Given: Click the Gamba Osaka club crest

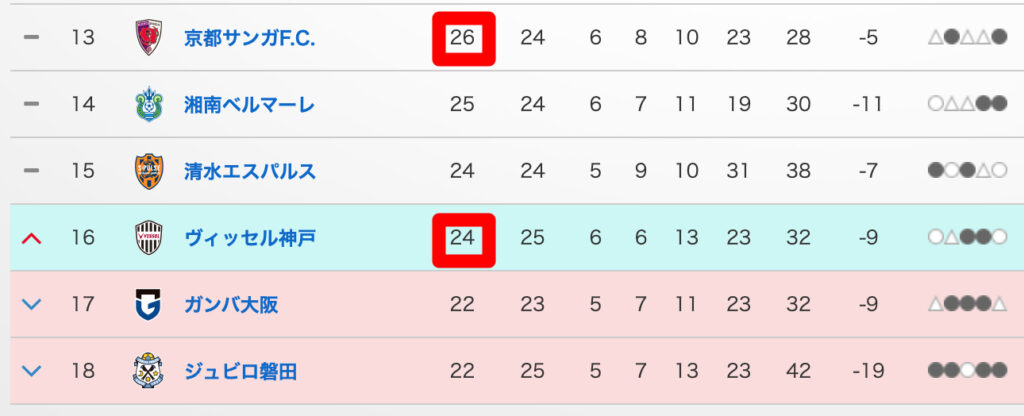Looking at the screenshot, I should [x=147, y=304].
